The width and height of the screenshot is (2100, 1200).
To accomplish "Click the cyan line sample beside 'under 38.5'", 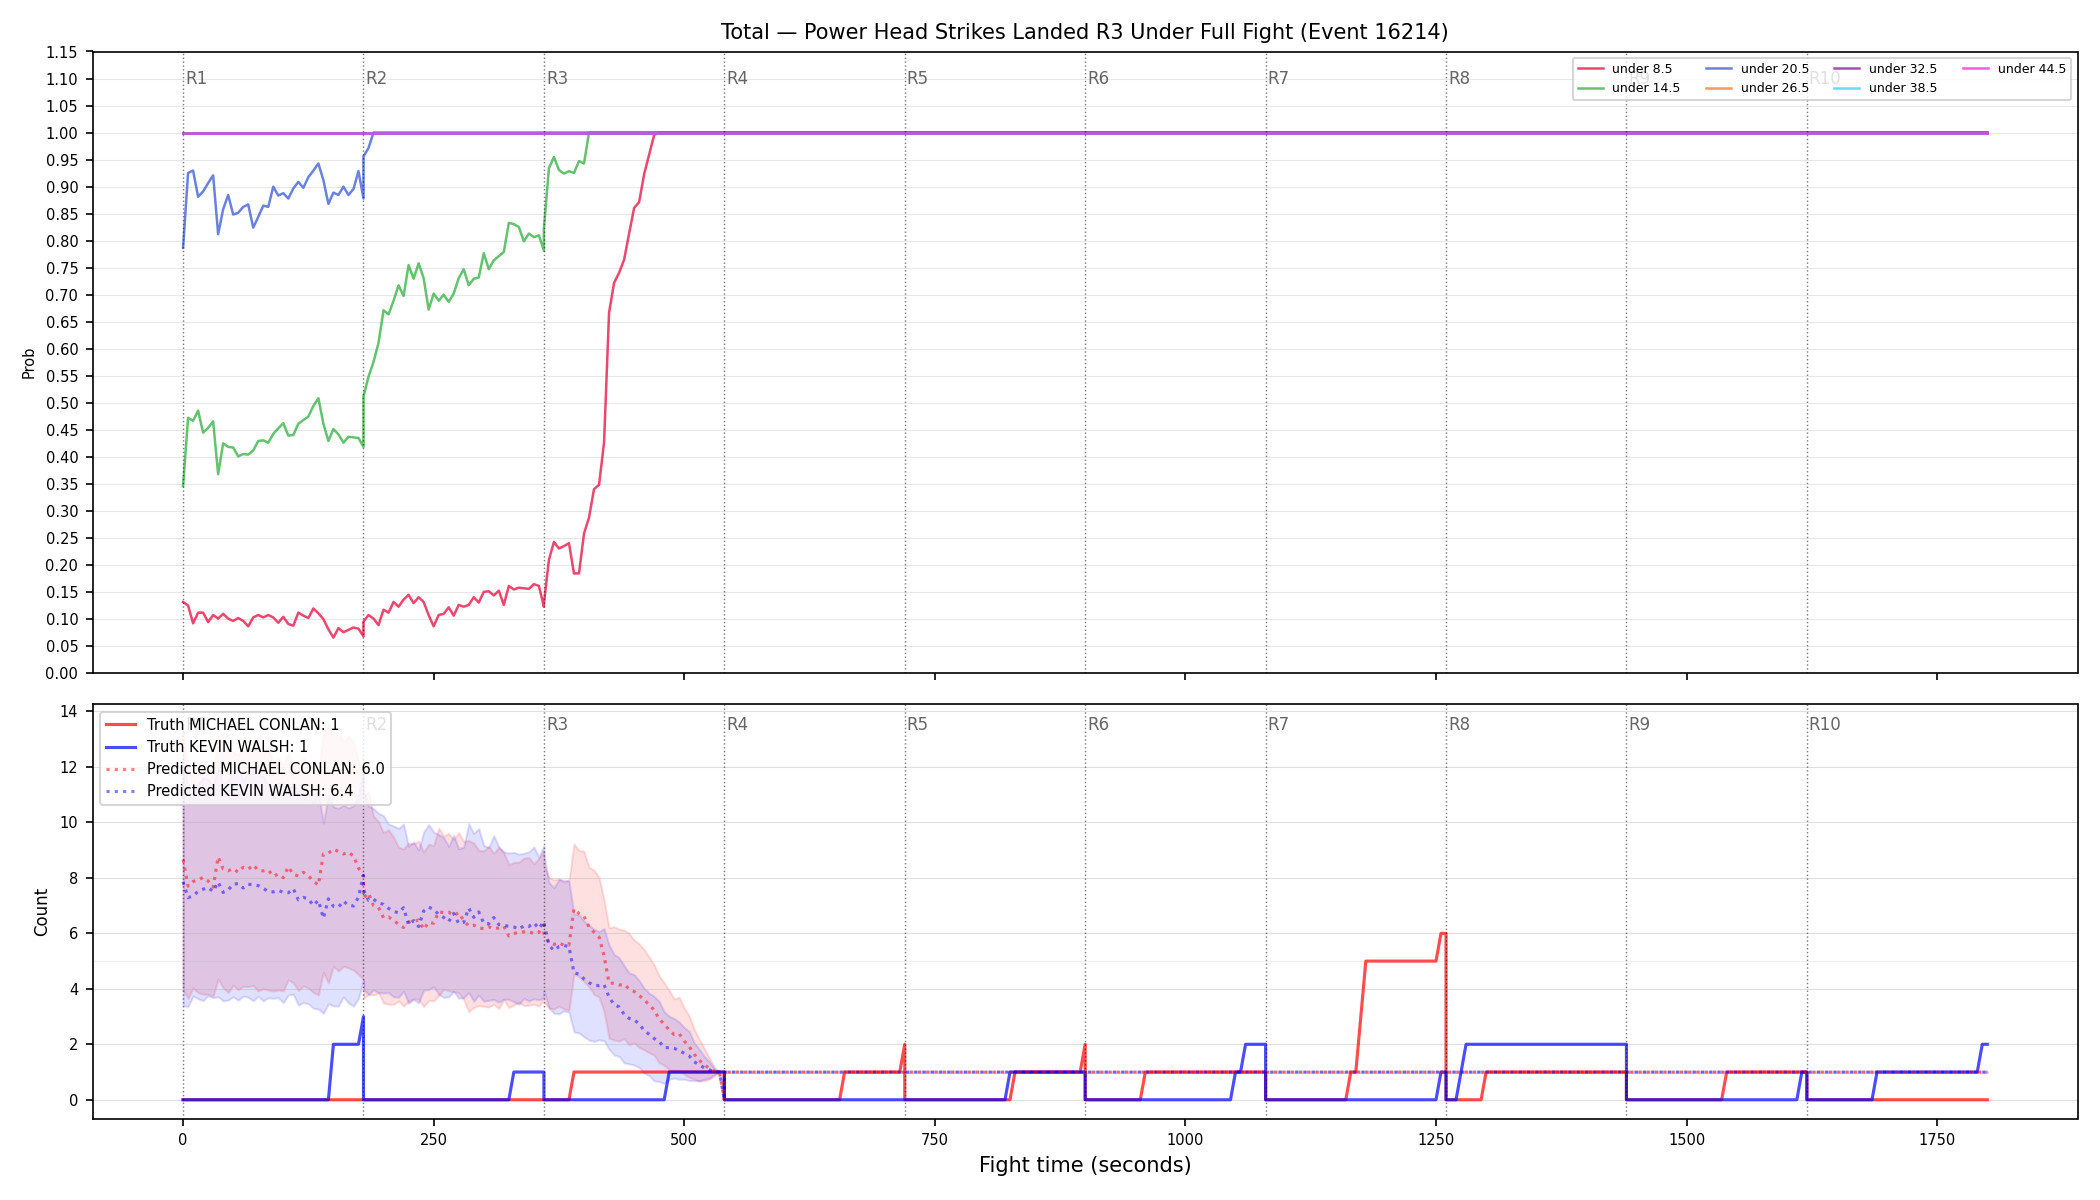I will tap(1848, 88).
